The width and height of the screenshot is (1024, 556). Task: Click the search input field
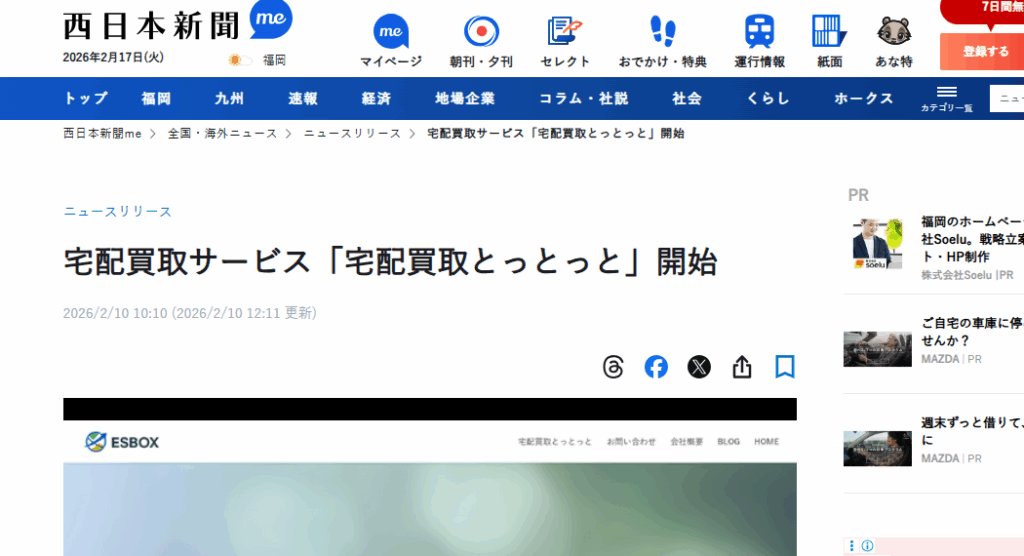pyautogui.click(x=1006, y=98)
